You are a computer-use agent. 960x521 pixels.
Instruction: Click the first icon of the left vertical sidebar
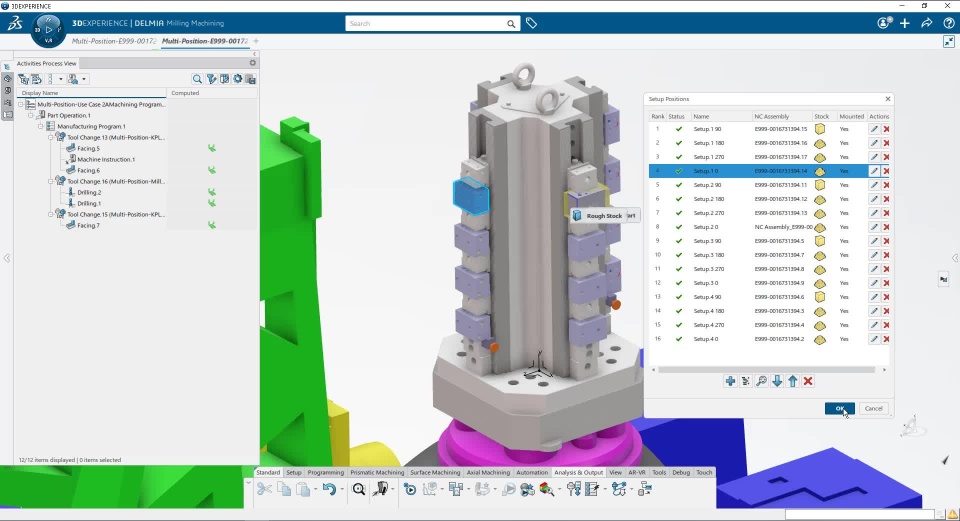pos(7,67)
